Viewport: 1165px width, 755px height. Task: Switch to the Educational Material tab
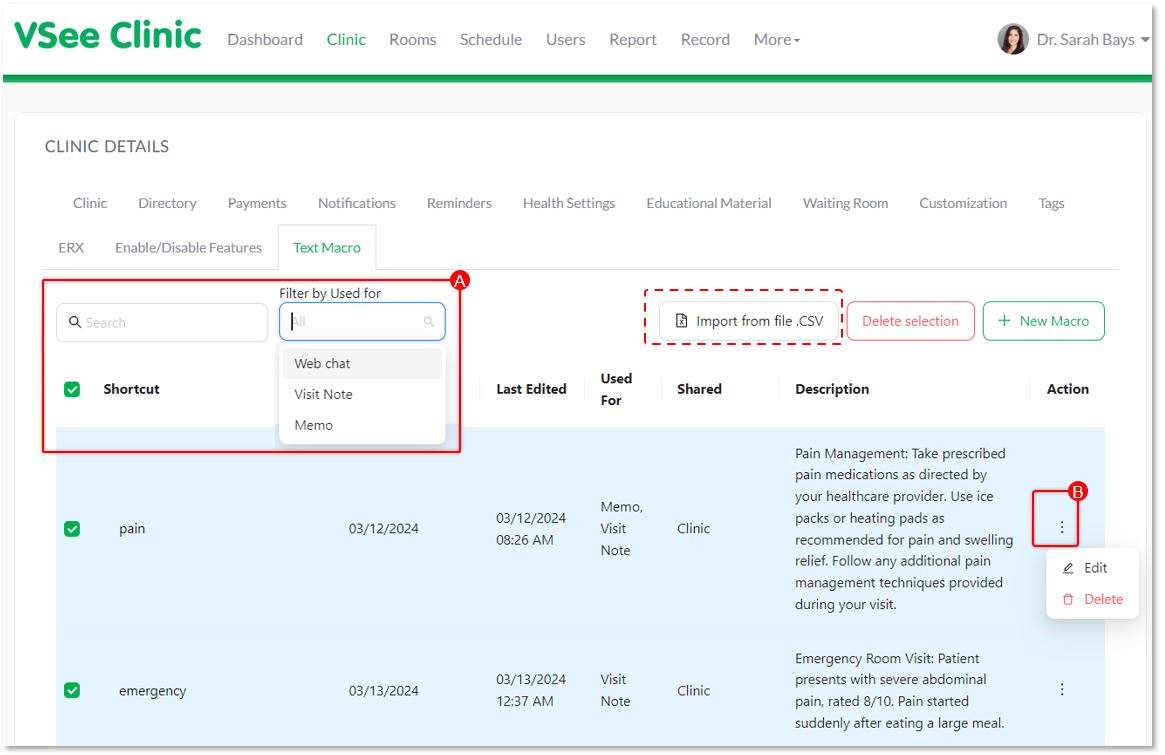[x=709, y=203]
